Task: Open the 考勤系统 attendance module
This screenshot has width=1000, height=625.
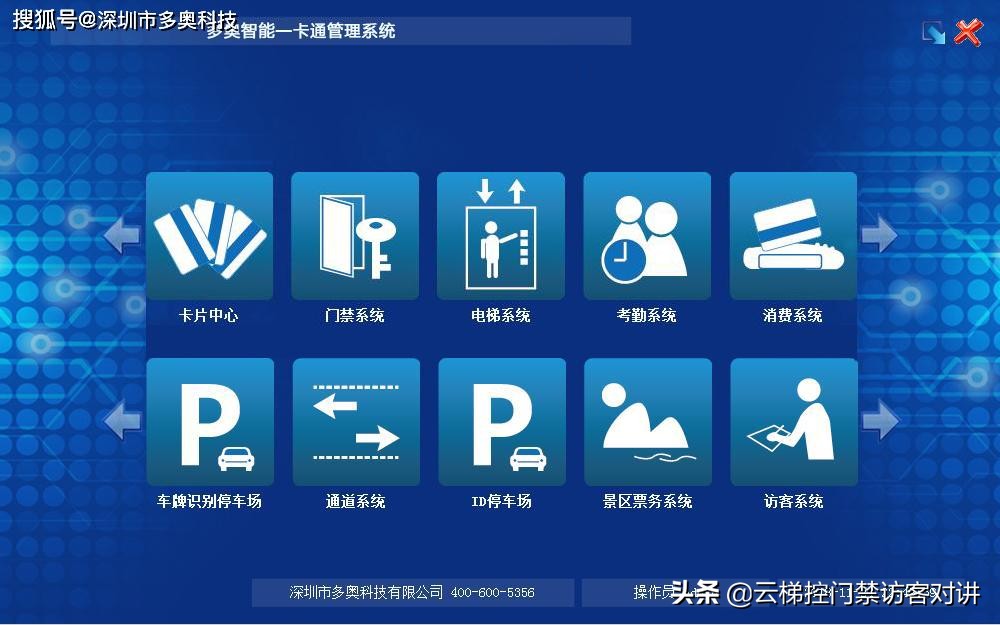Action: point(647,236)
